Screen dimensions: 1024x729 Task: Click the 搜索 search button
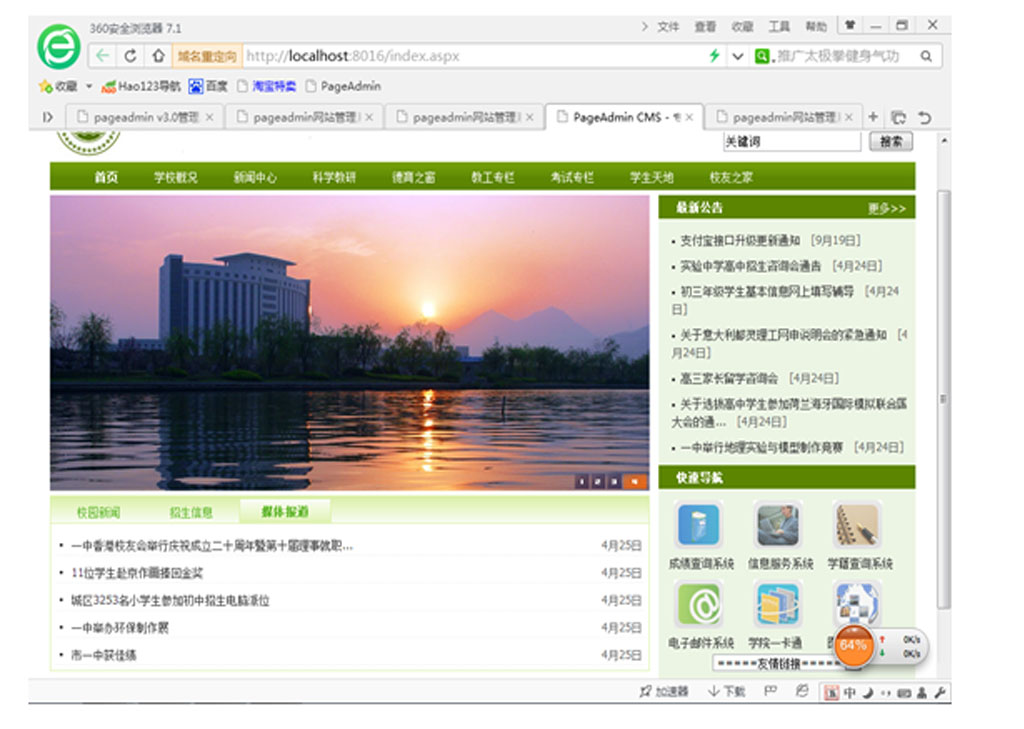pos(891,142)
